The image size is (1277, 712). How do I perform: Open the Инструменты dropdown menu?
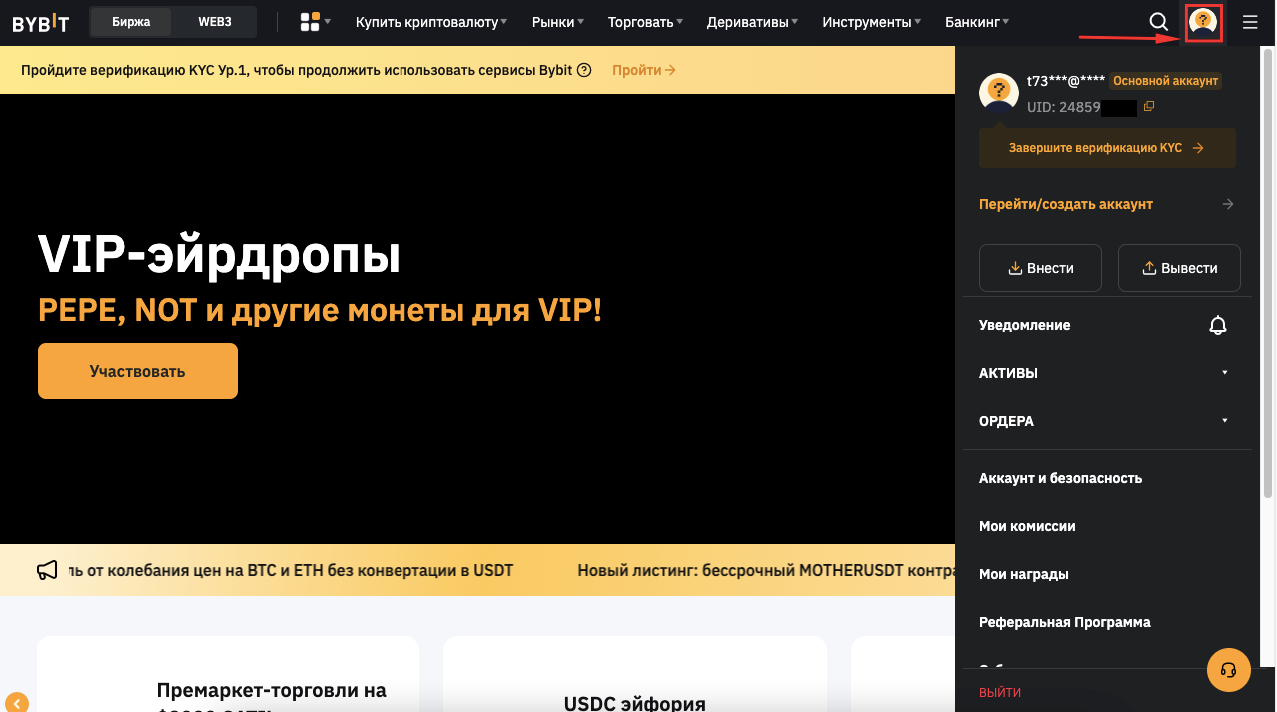coord(872,21)
